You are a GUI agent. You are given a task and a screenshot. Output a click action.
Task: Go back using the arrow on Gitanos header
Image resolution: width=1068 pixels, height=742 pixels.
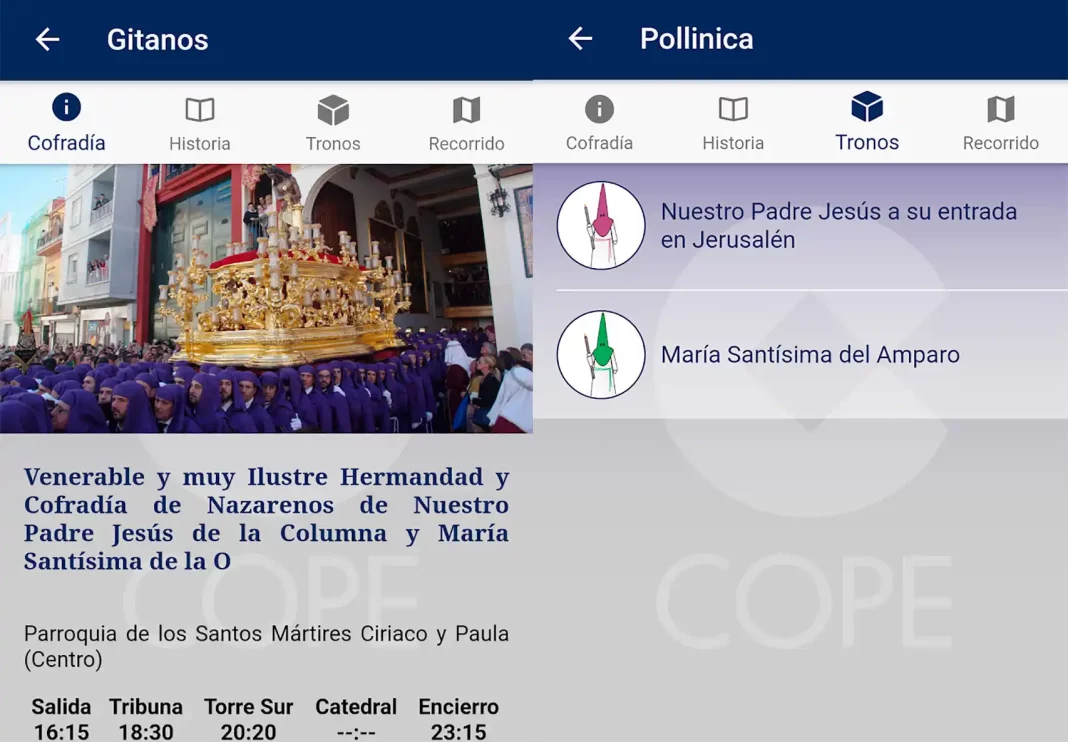(48, 39)
